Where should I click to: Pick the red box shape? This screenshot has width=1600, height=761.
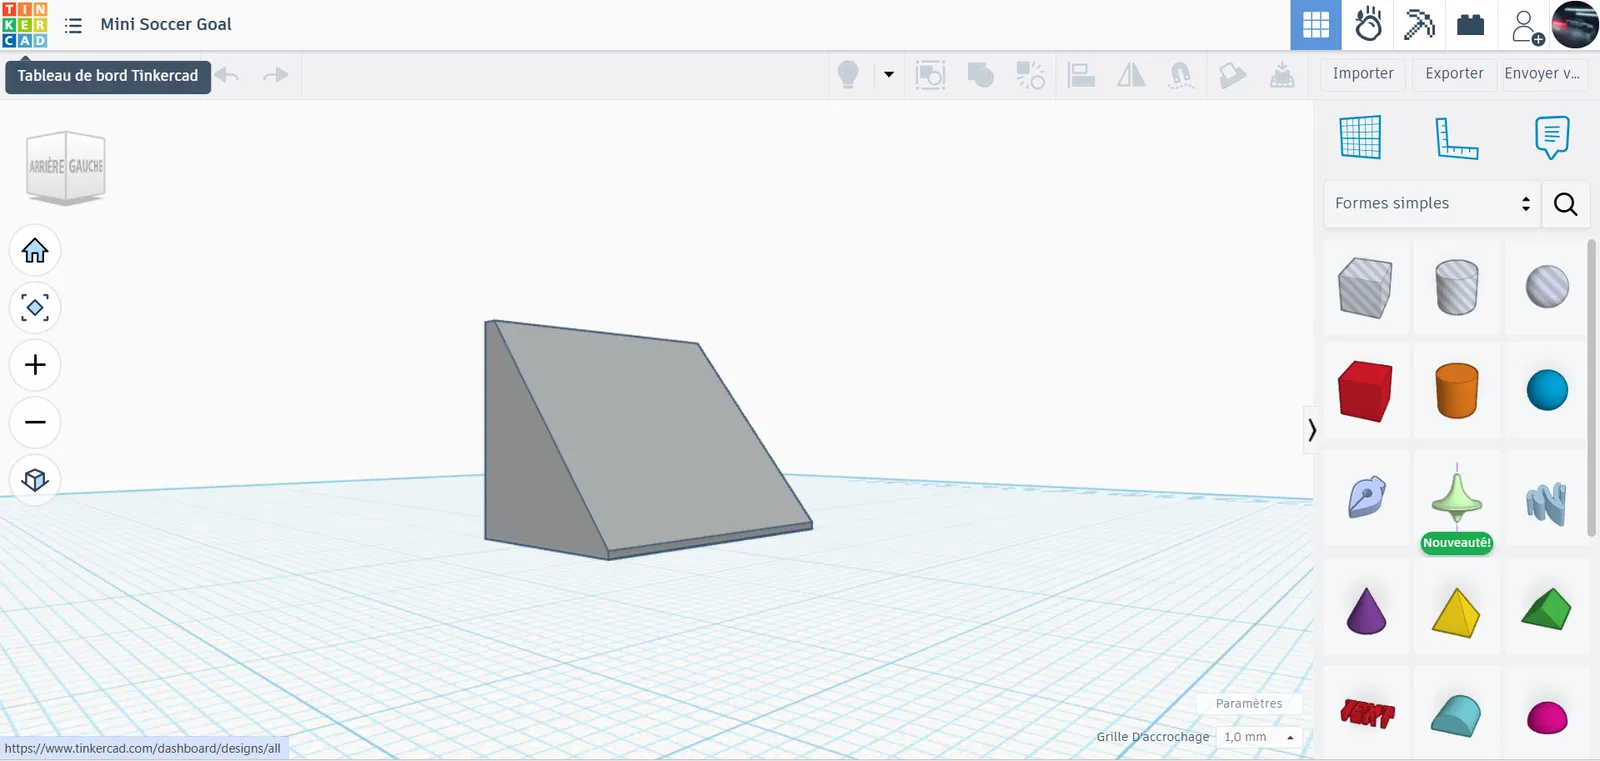(x=1365, y=391)
